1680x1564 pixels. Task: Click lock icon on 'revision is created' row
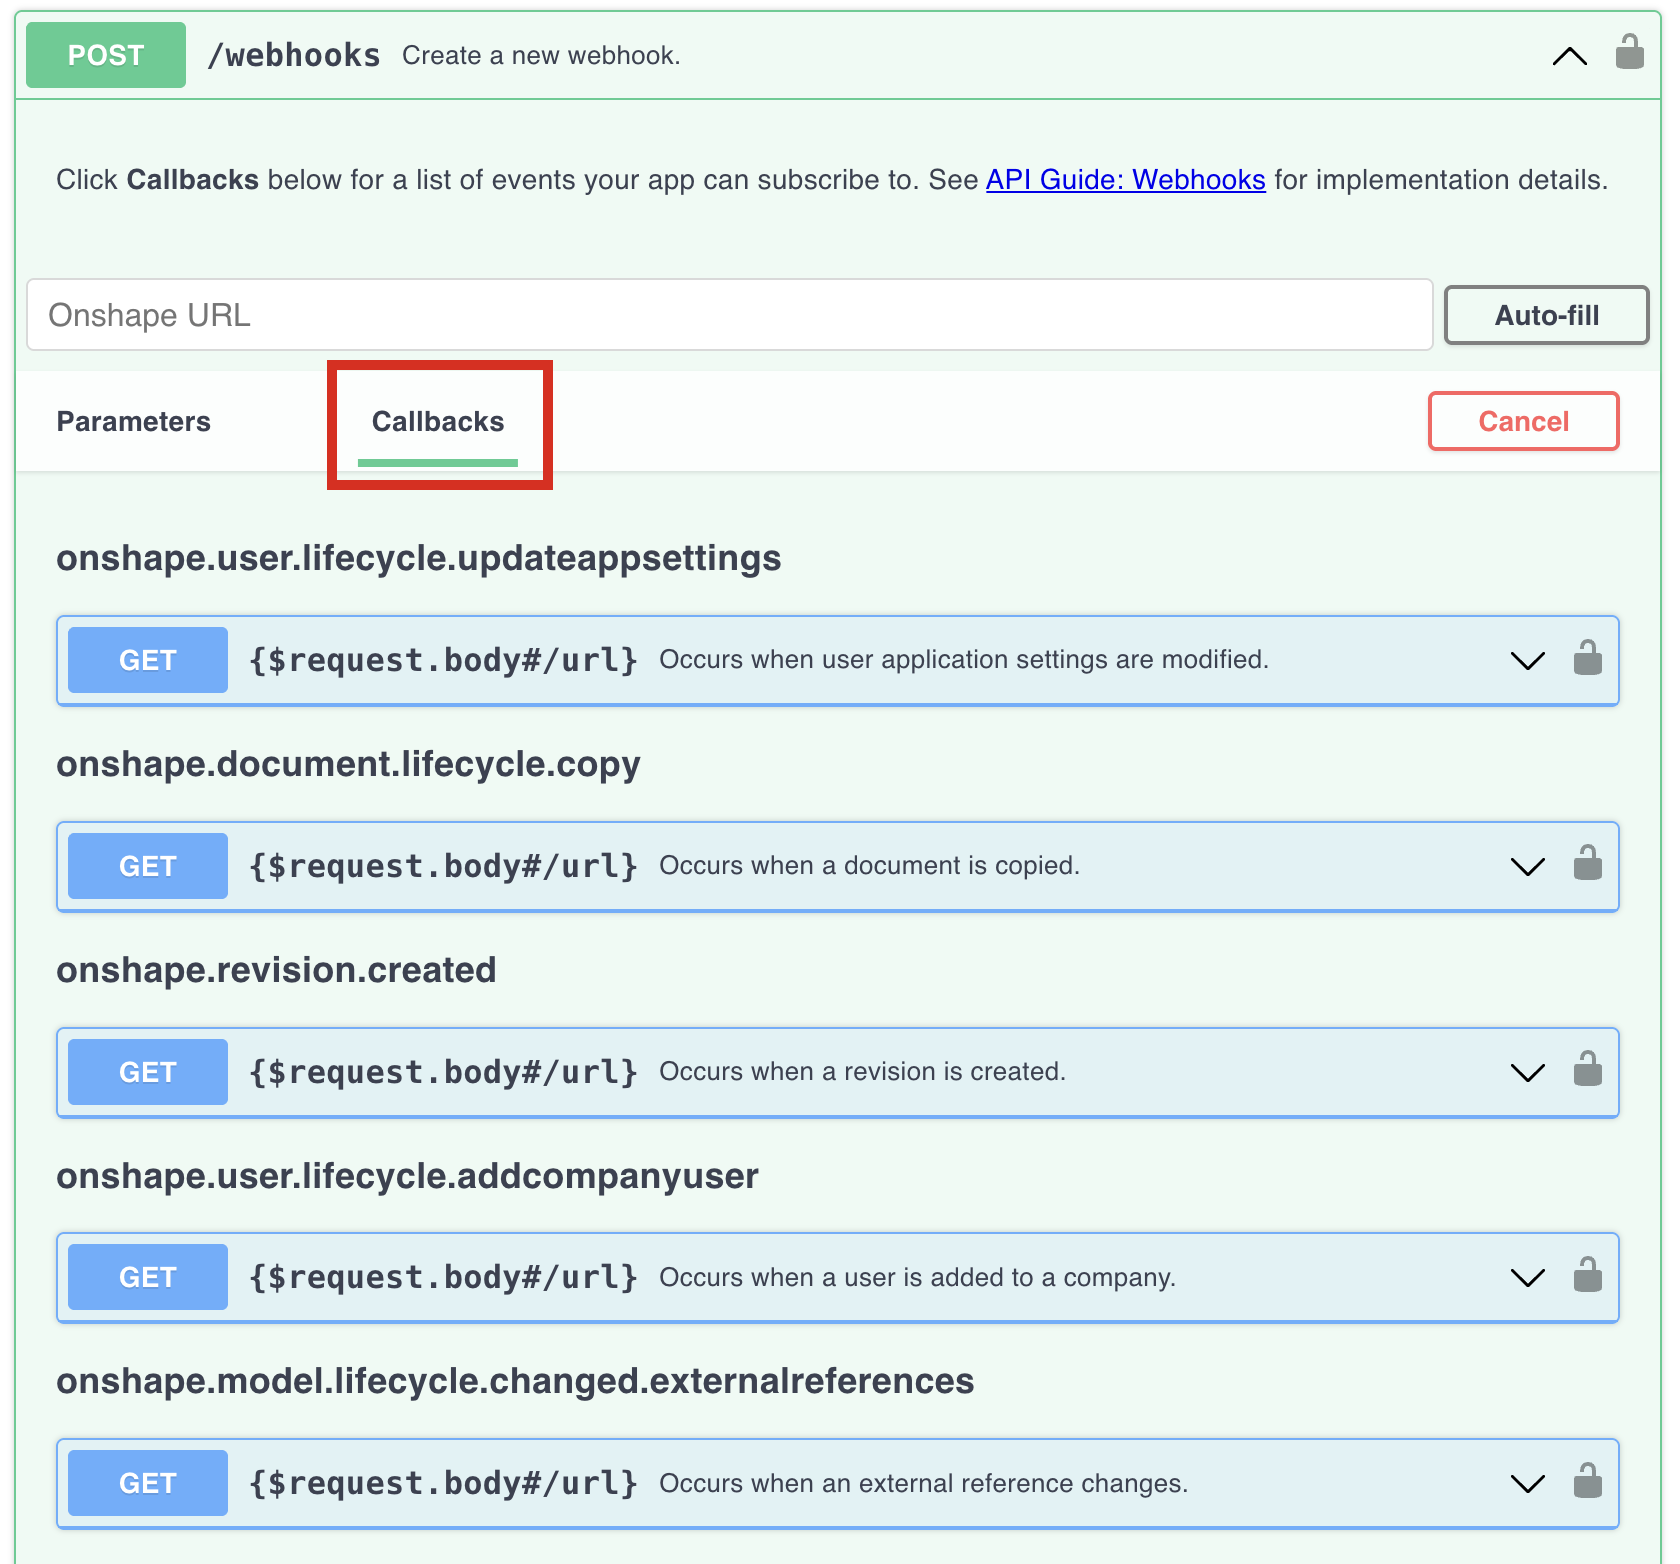point(1587,1069)
